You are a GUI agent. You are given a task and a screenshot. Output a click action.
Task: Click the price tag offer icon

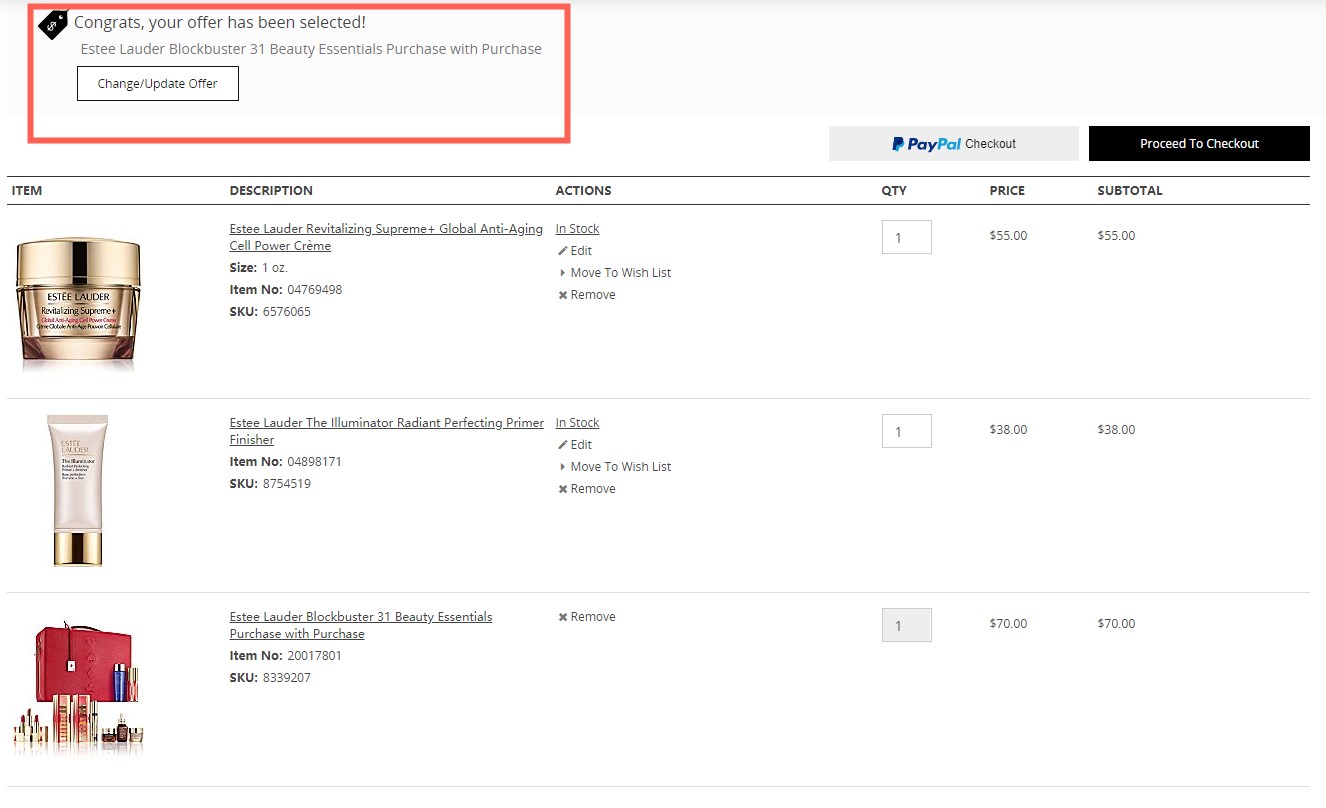coord(53,24)
